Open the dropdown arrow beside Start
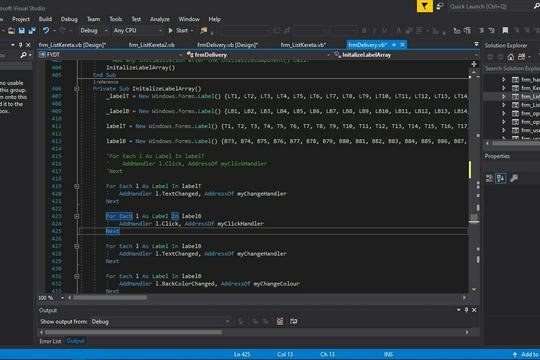 [192, 31]
